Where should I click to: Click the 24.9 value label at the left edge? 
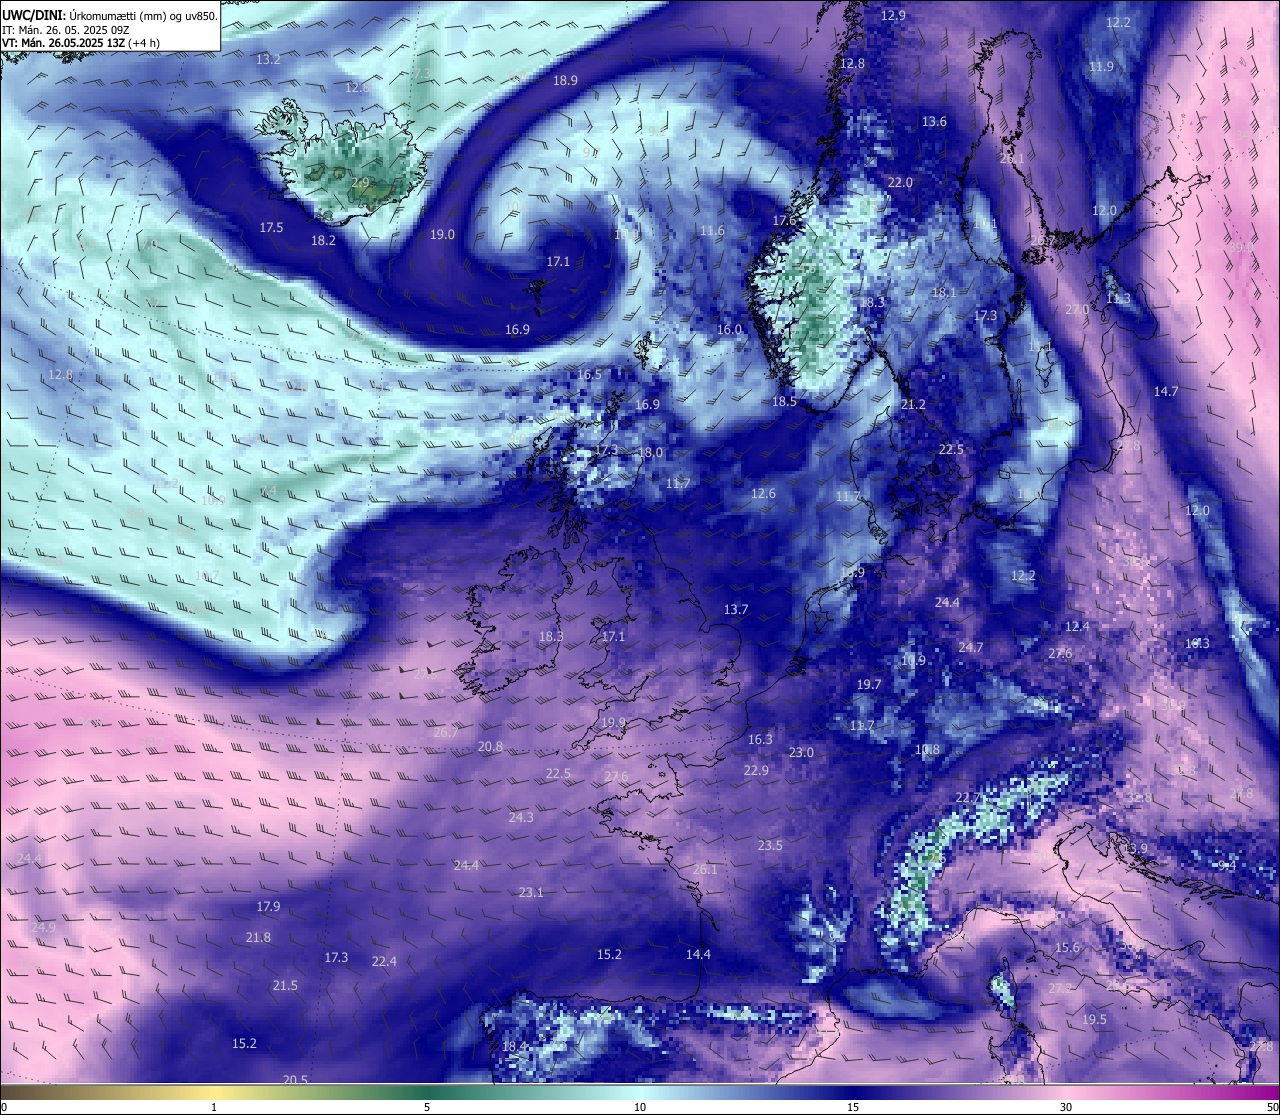pos(43,928)
